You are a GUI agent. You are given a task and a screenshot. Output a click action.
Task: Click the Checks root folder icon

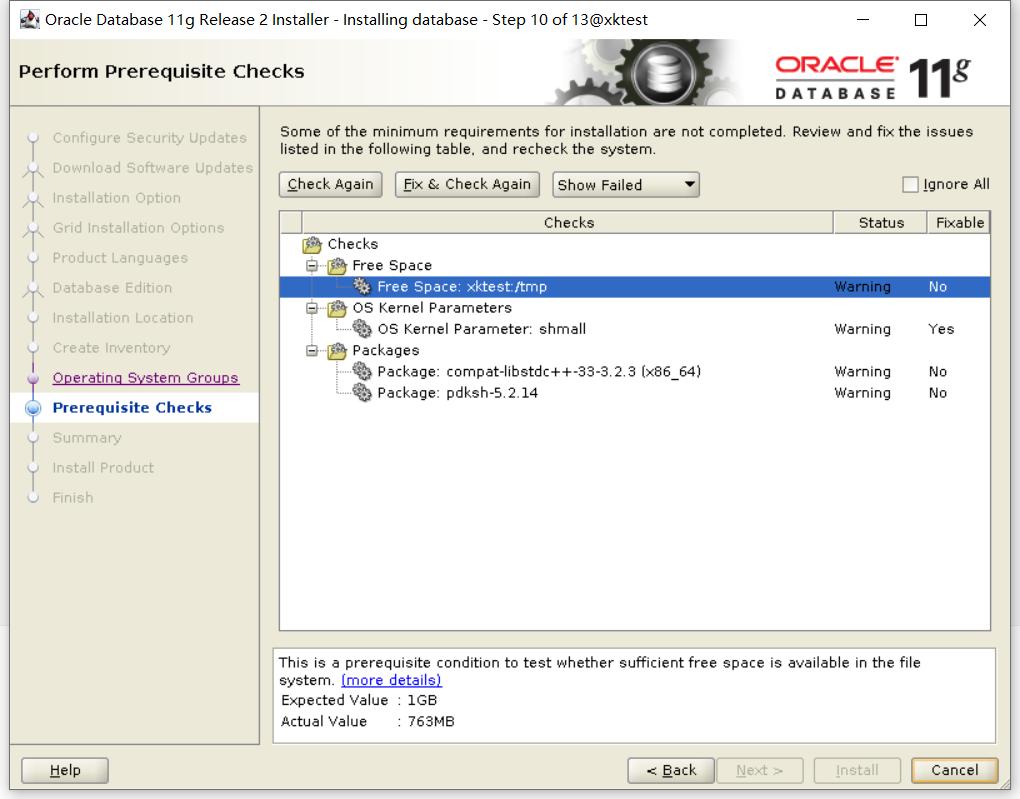coord(312,245)
